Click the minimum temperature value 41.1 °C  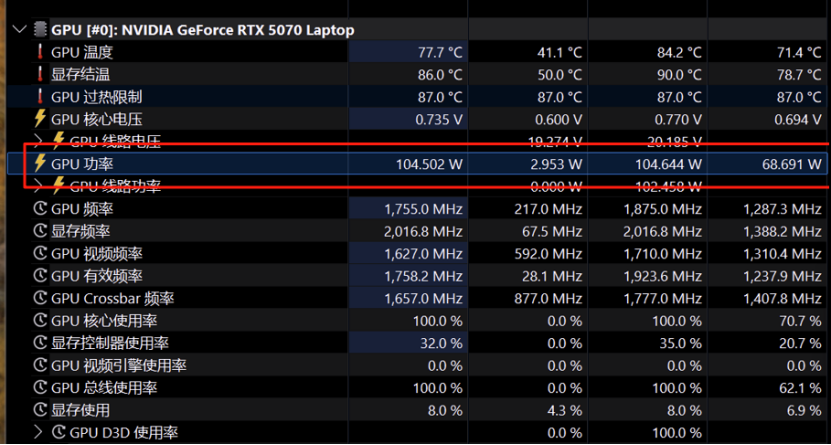click(x=559, y=52)
